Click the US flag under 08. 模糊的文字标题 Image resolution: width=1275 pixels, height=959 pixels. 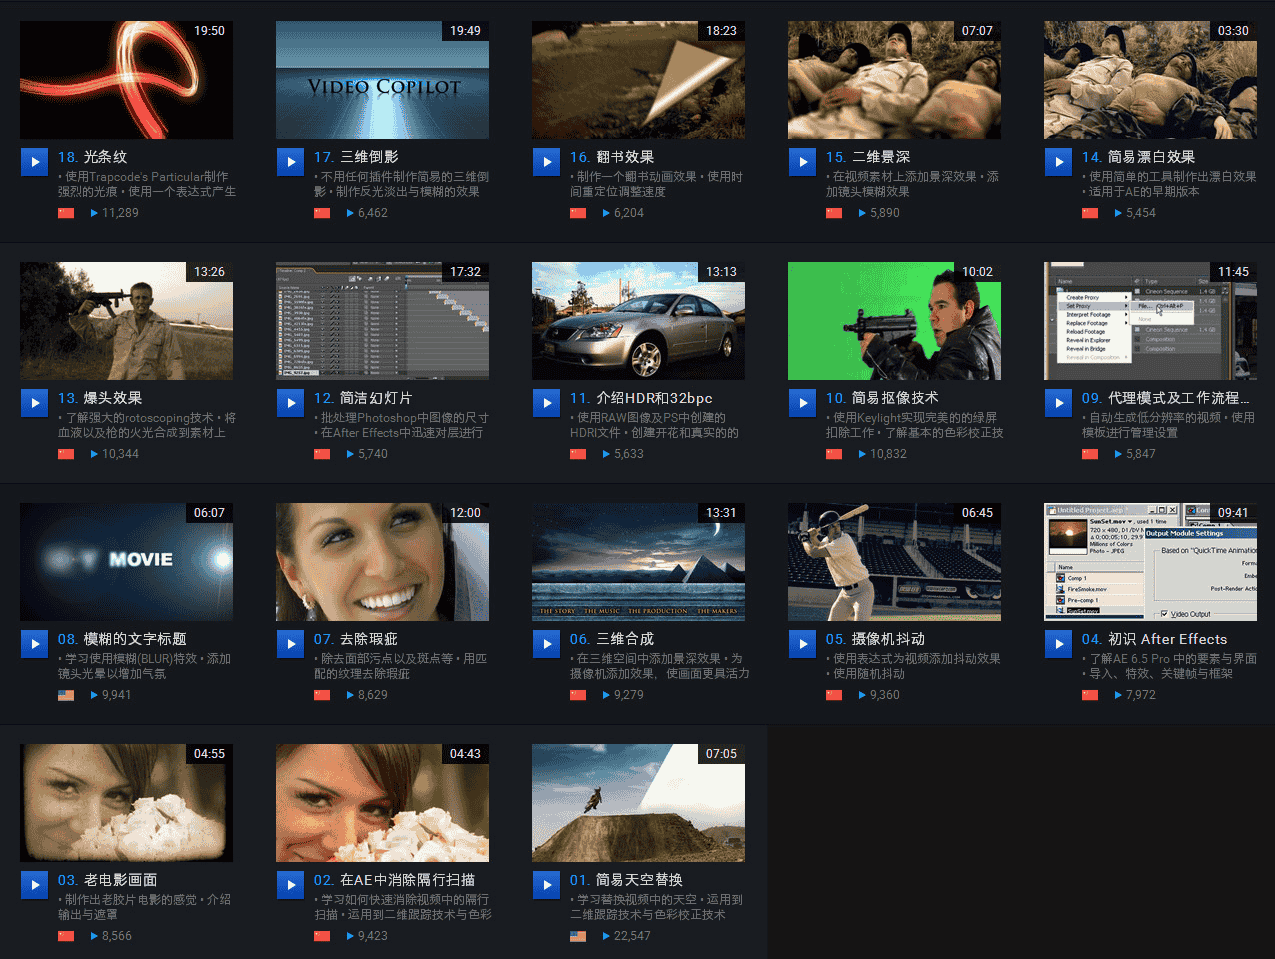click(x=66, y=695)
